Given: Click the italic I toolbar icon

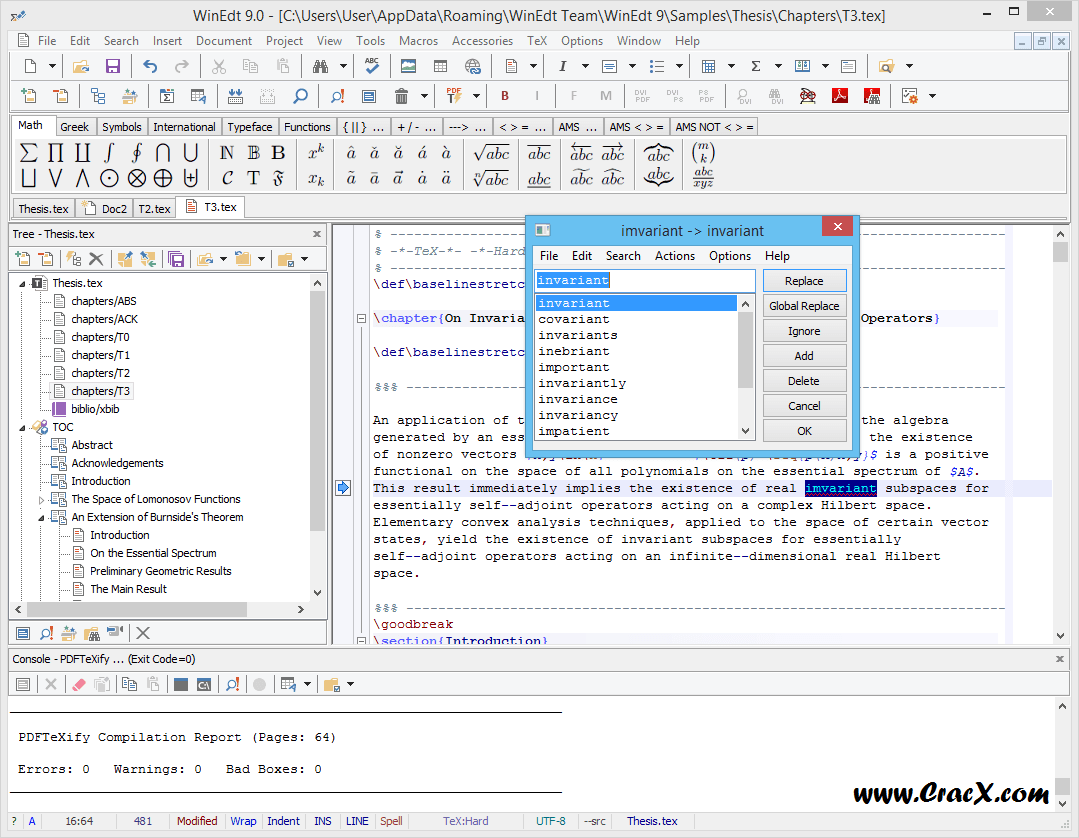Looking at the screenshot, I should [x=562, y=66].
